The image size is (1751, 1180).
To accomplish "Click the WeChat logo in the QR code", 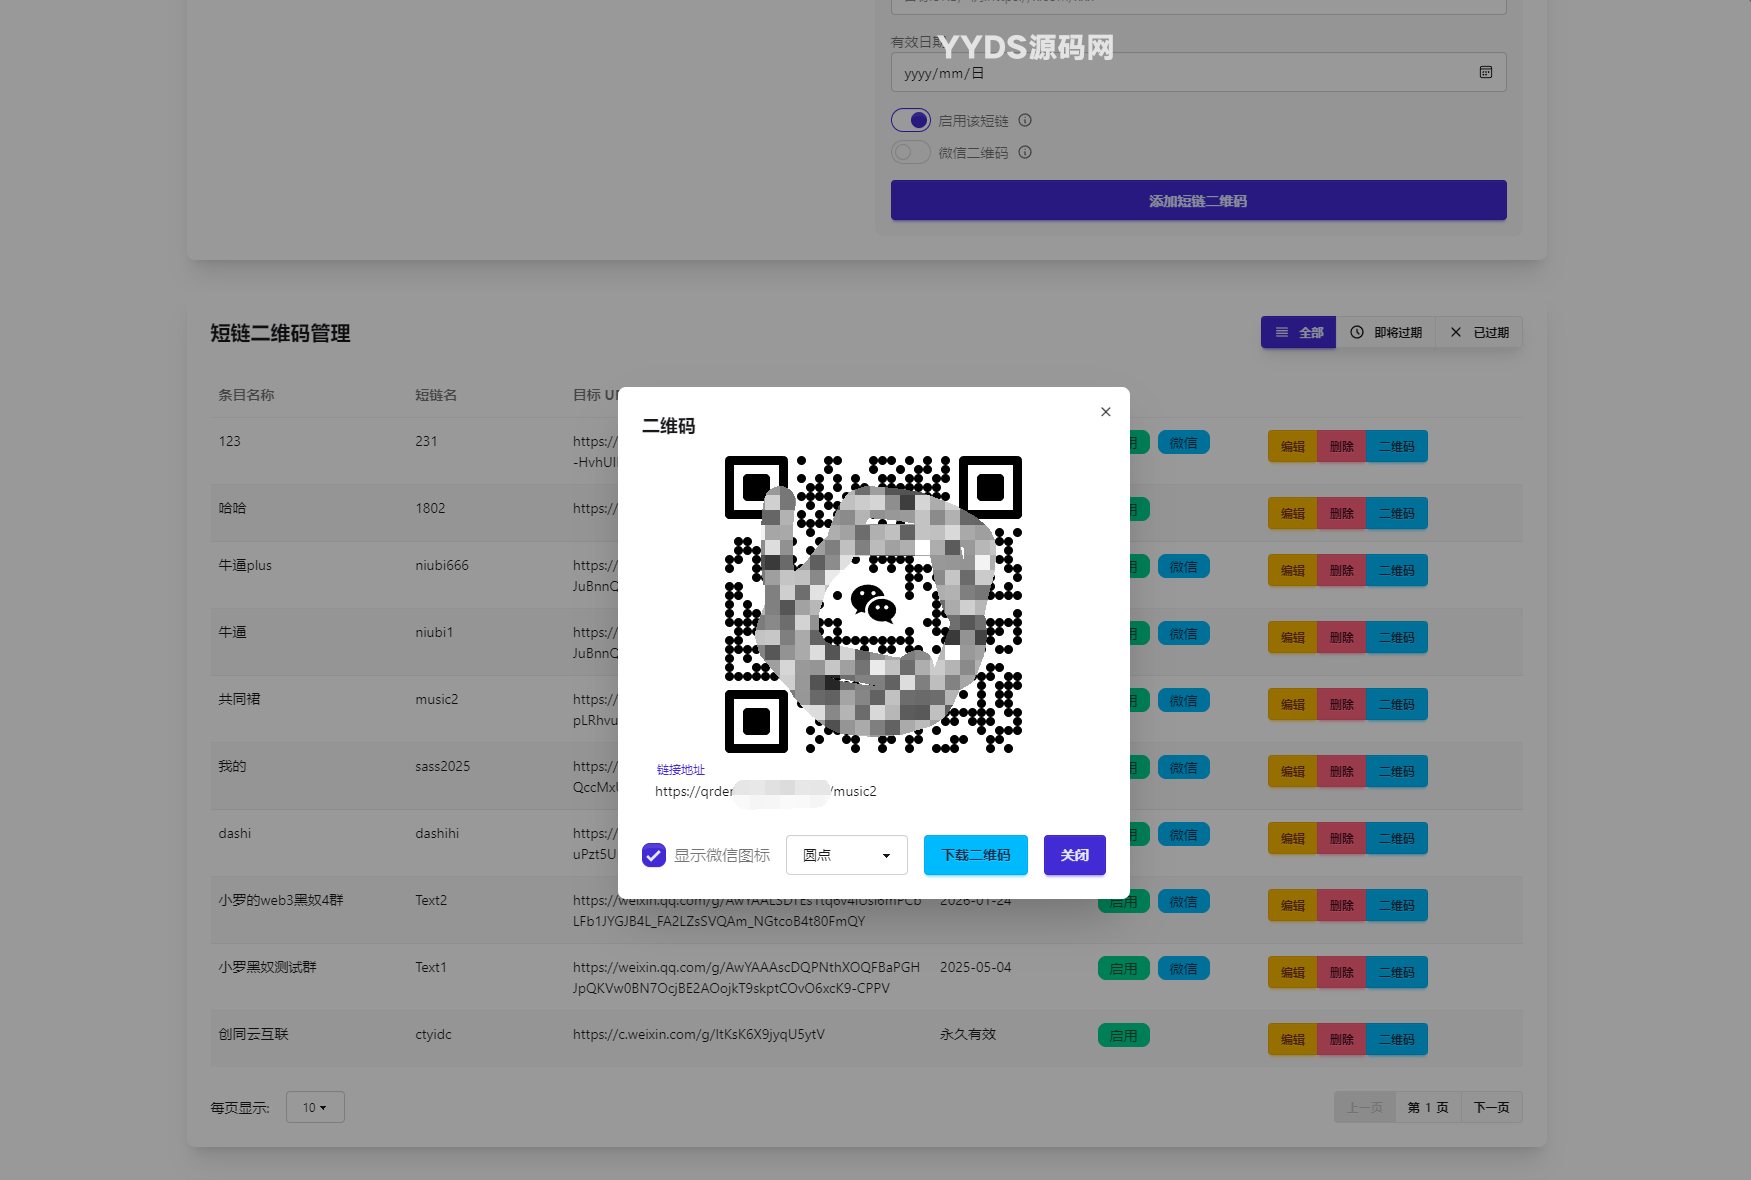I will (x=872, y=603).
